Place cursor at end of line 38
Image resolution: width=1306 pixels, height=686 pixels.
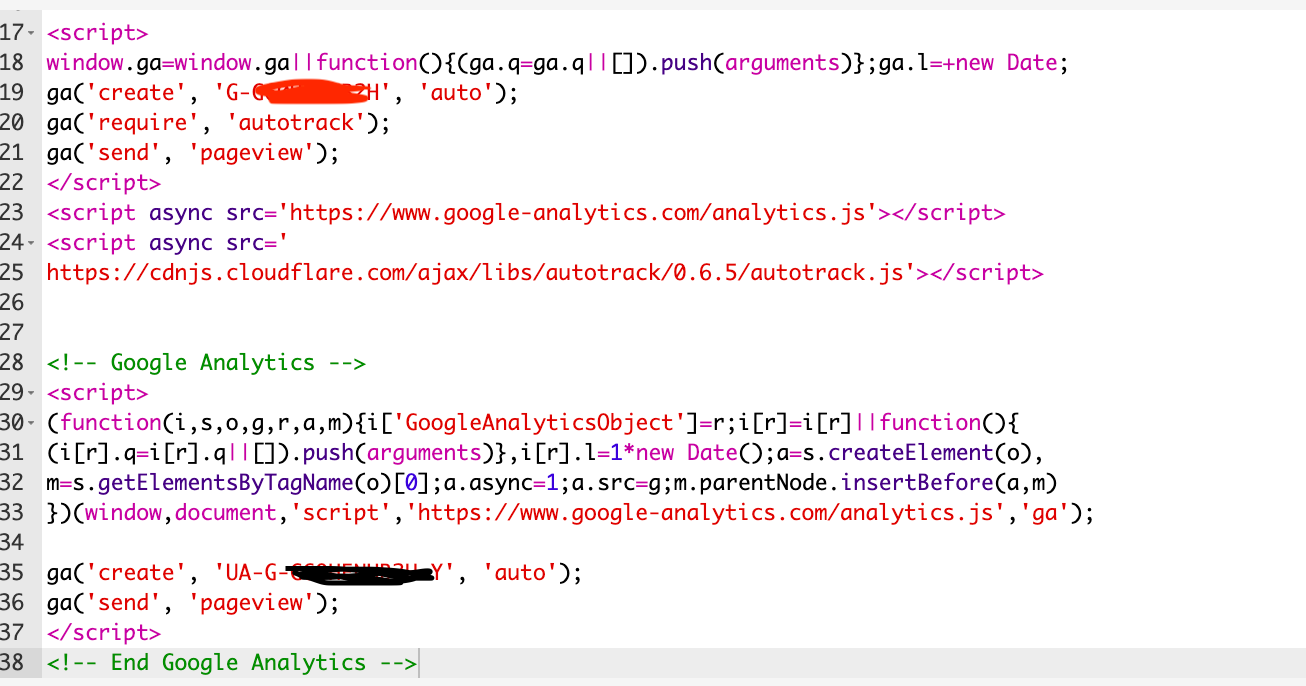[x=420, y=662]
